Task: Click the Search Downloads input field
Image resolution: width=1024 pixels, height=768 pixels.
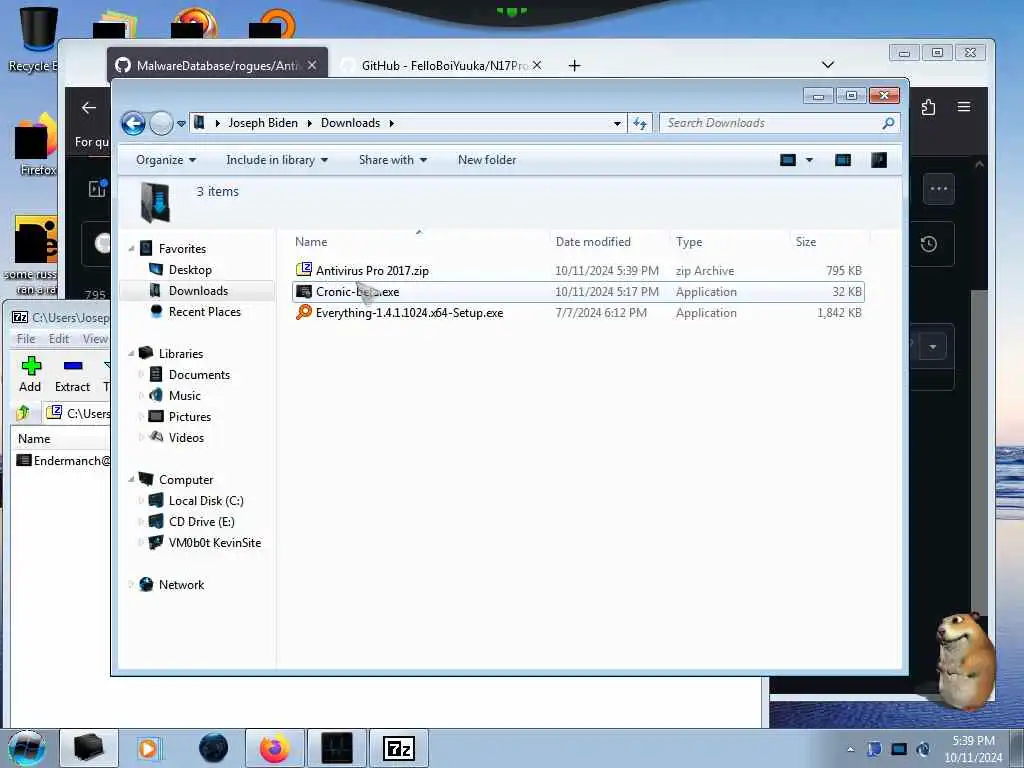Action: click(769, 123)
